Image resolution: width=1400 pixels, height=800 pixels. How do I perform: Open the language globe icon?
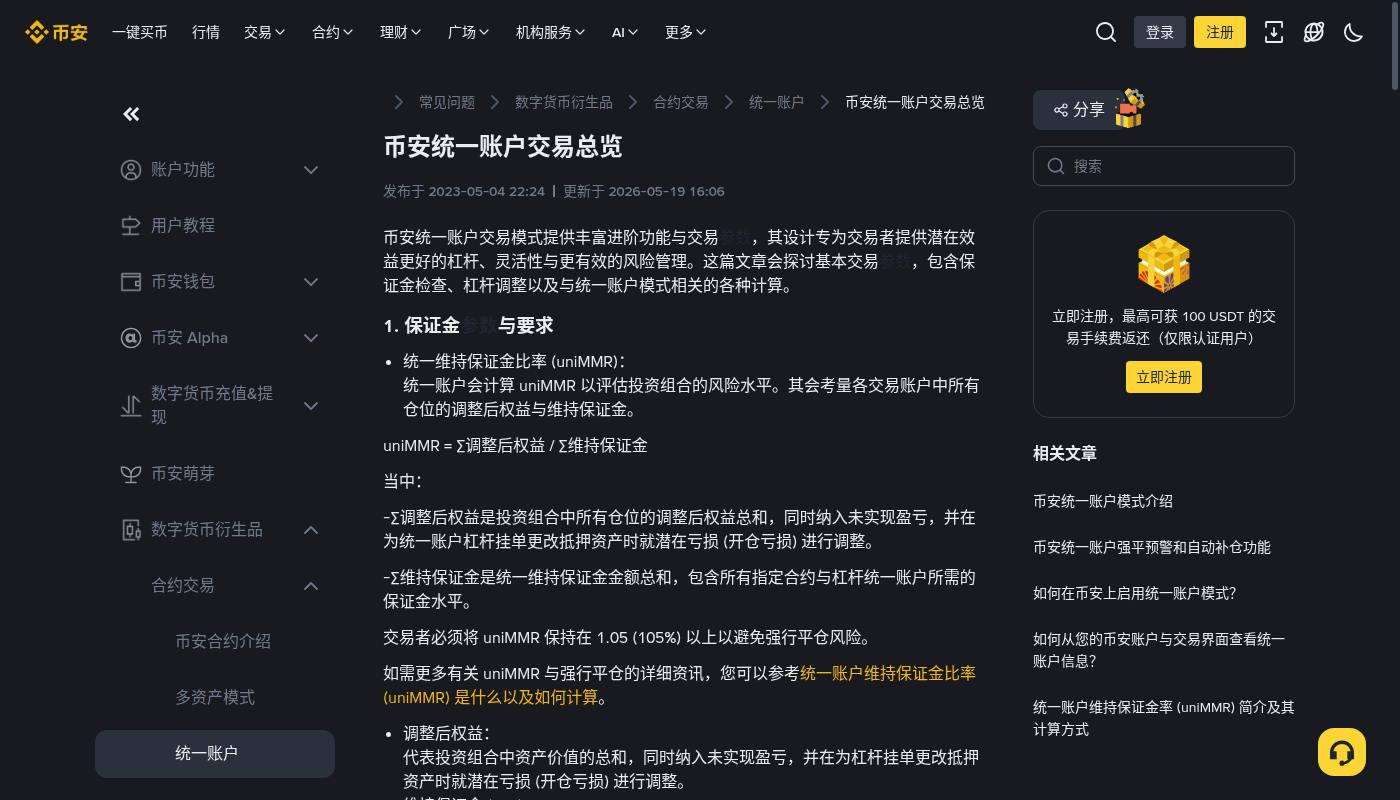click(x=1314, y=32)
